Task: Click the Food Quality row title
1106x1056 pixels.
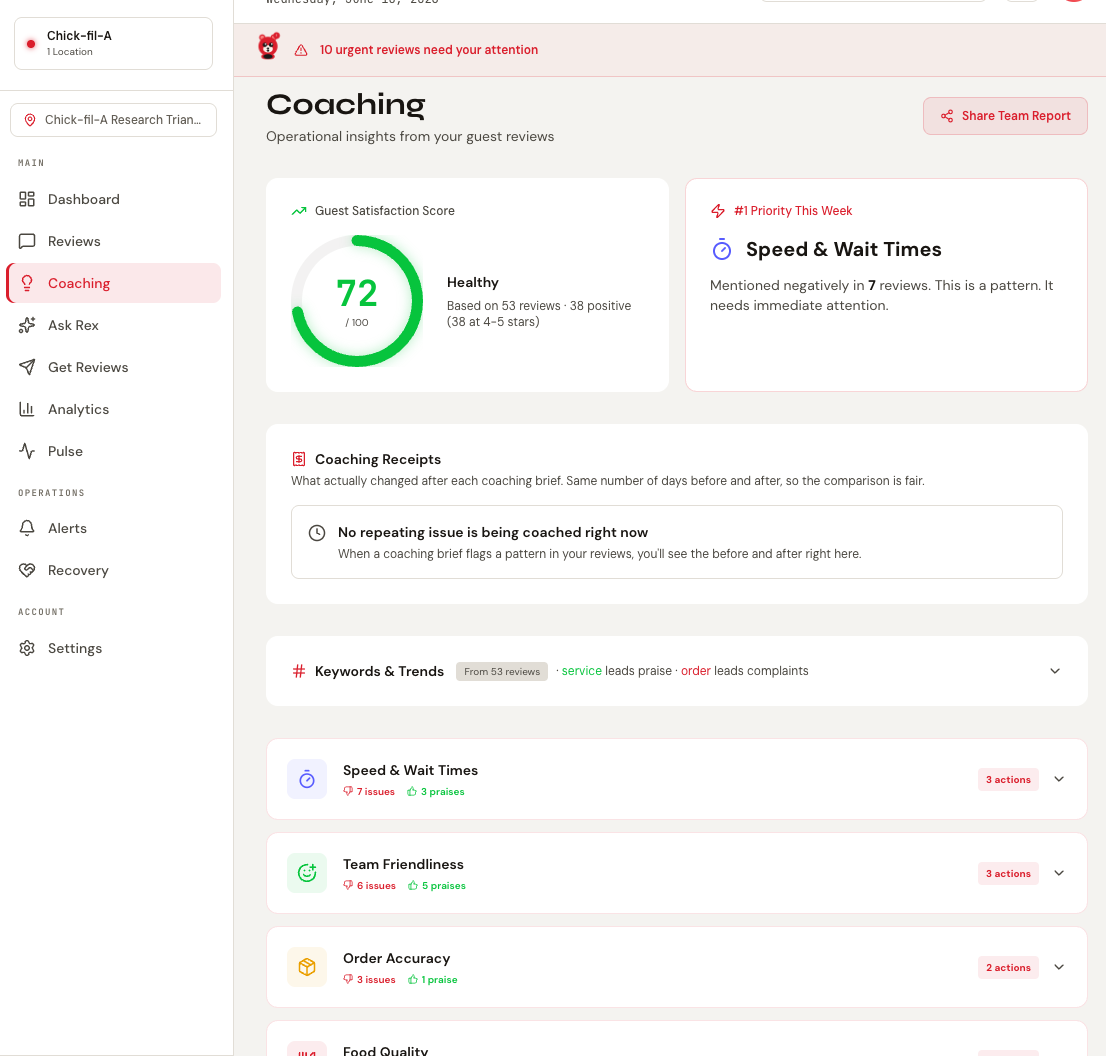Action: pyautogui.click(x=385, y=1050)
